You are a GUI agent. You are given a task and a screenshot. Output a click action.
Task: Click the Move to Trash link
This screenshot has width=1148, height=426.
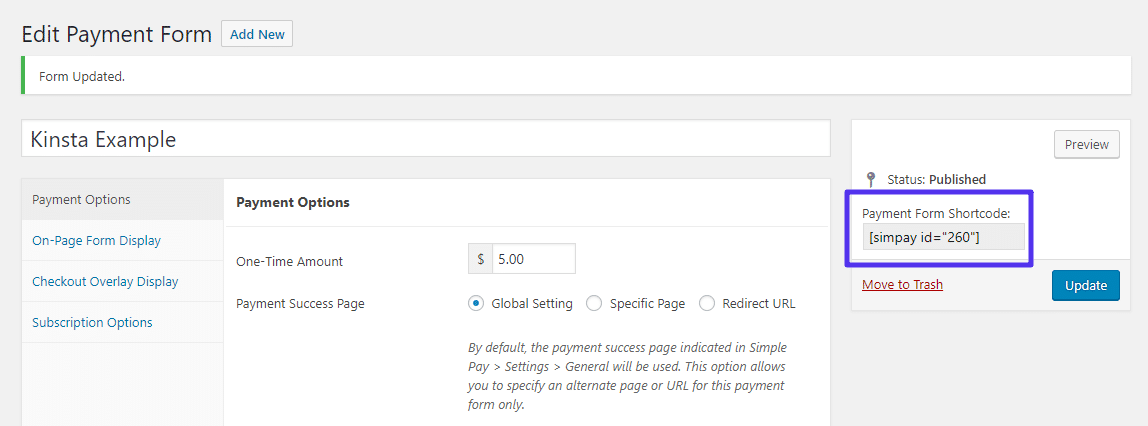(902, 284)
